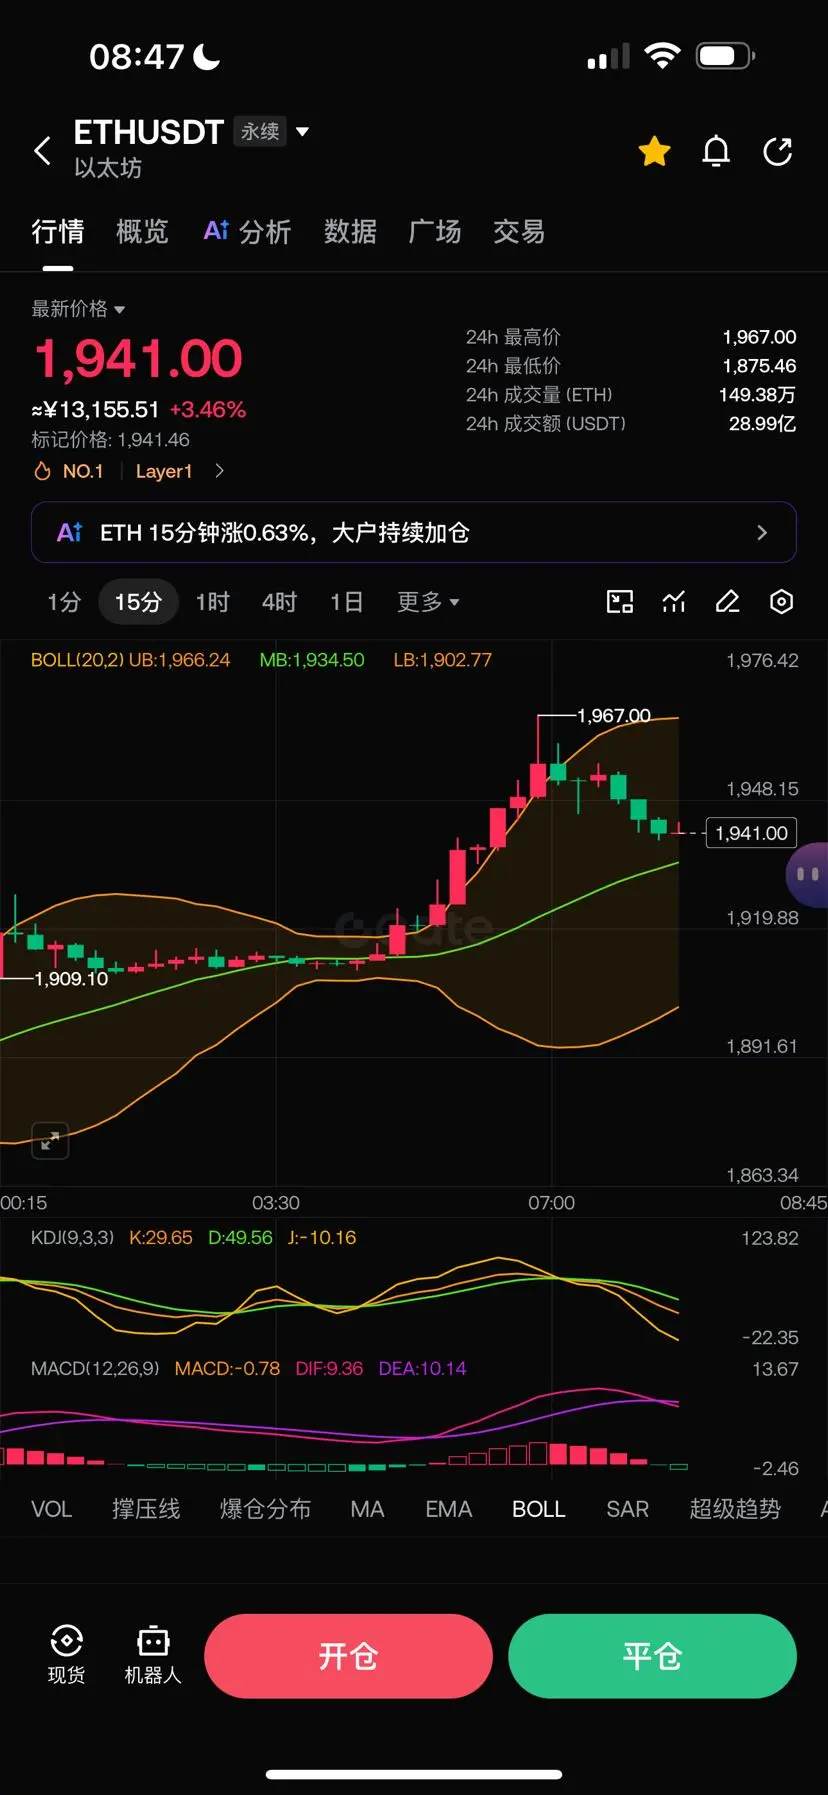Expand chart to fullscreen icon

coord(50,1140)
